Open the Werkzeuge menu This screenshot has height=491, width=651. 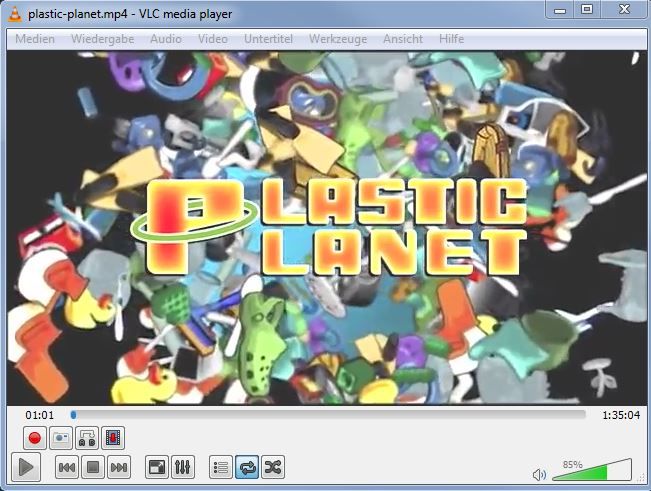coord(338,39)
